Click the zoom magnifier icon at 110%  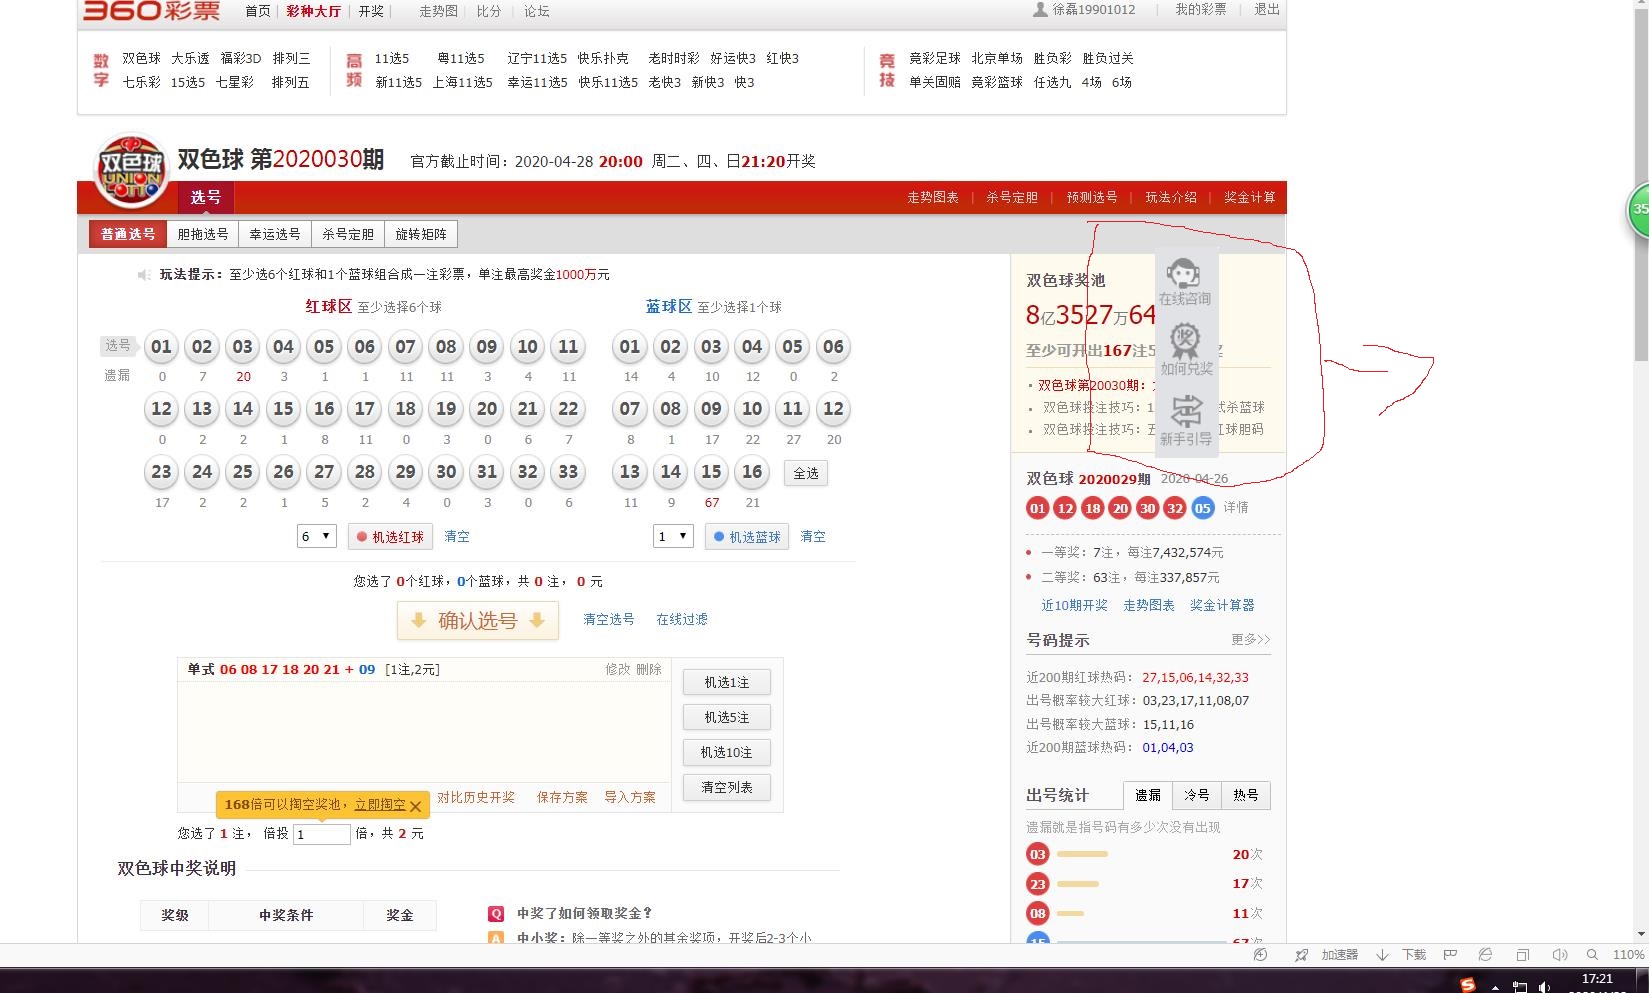(x=1592, y=955)
